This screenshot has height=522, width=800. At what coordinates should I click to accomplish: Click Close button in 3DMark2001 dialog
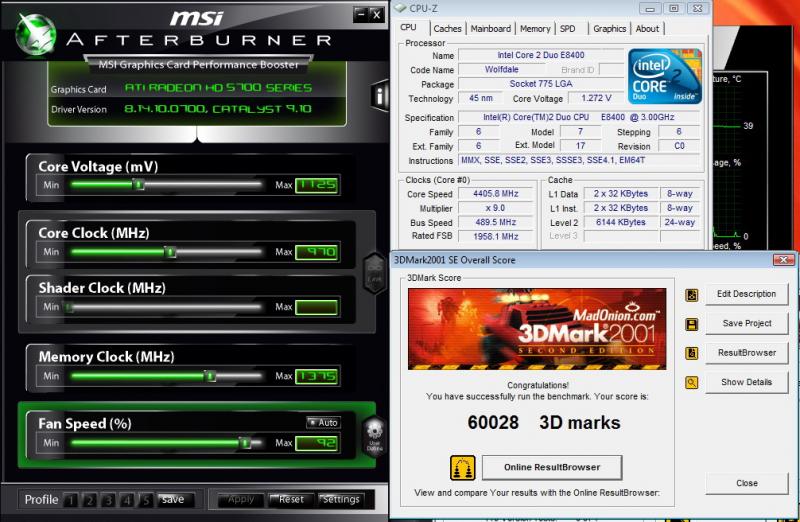click(746, 483)
